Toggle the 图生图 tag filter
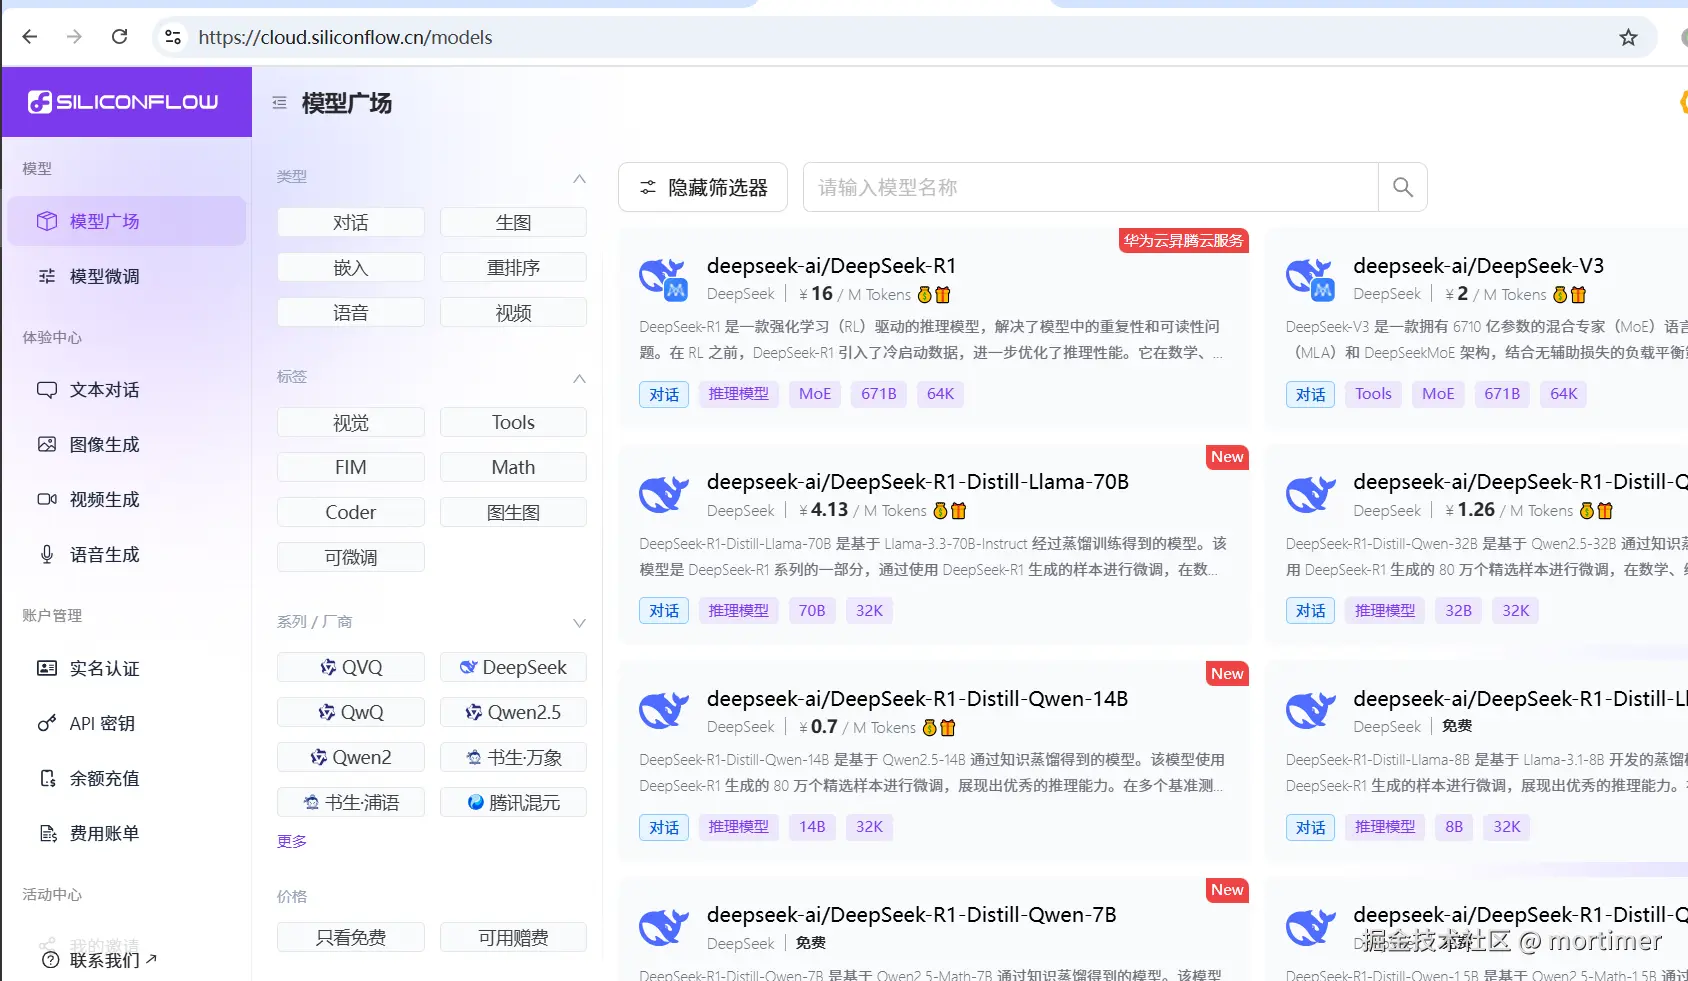Image resolution: width=1688 pixels, height=981 pixels. click(513, 512)
